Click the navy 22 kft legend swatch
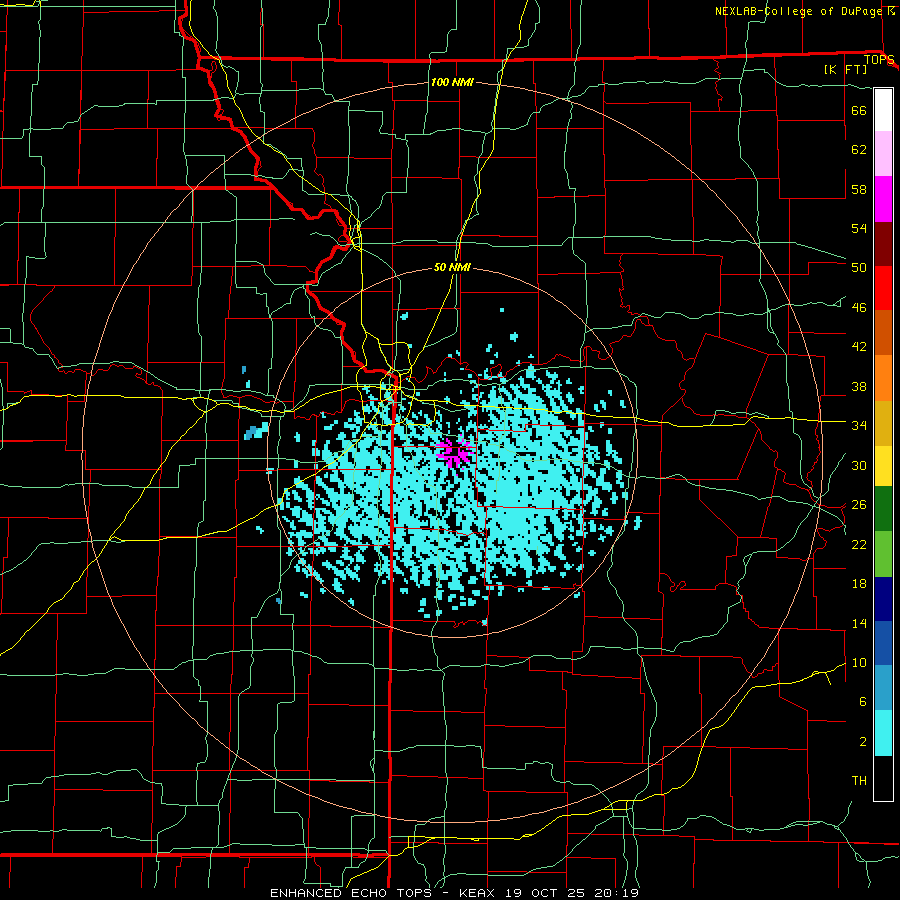Image resolution: width=900 pixels, height=900 pixels. point(883,599)
